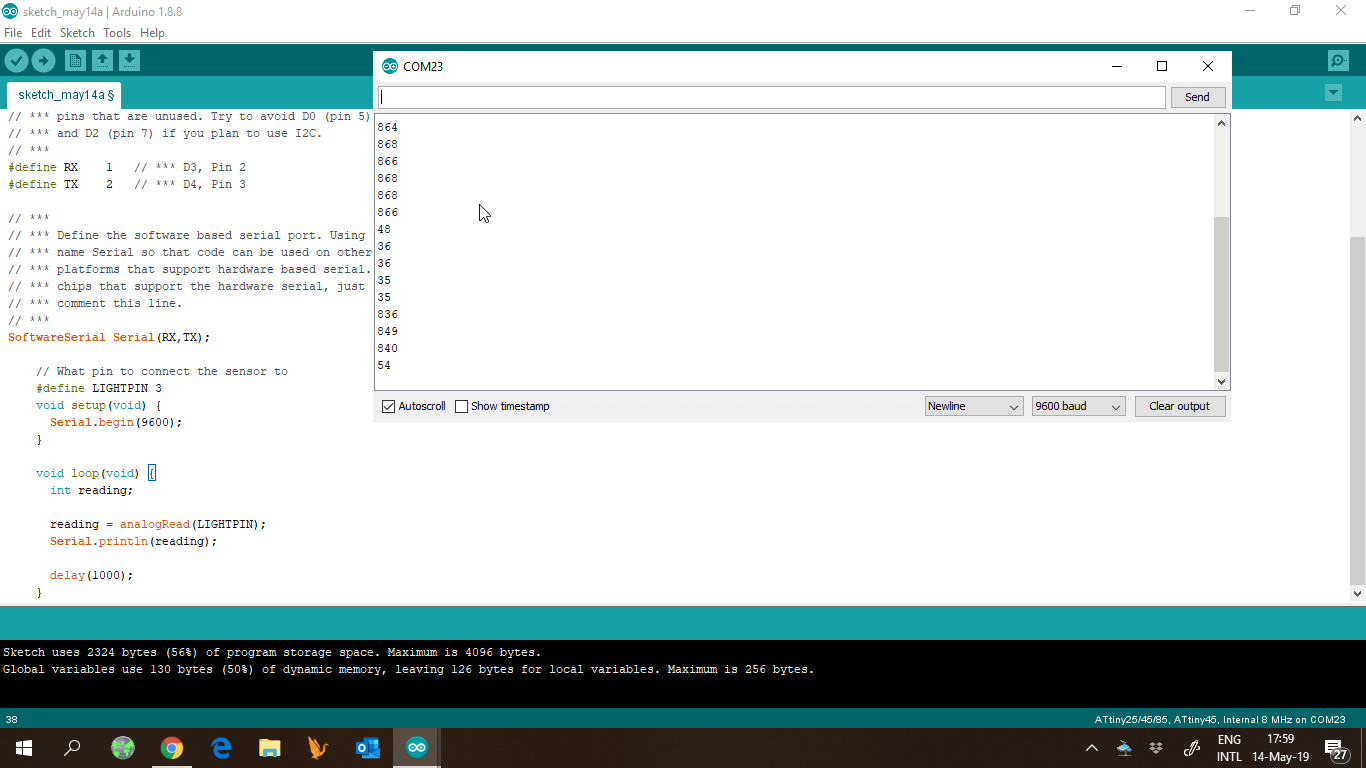Click the code line "SoftwareSerial Serial(RX,TX);"
This screenshot has height=768, width=1366.
coord(109,337)
